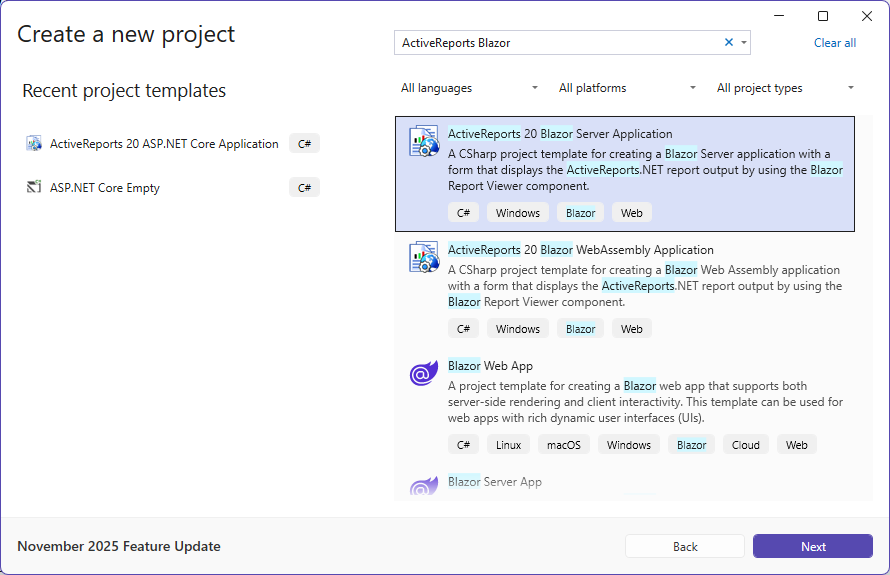Select ASP.NET Core Empty from recent templates
Image resolution: width=890 pixels, height=575 pixels.
(x=105, y=188)
